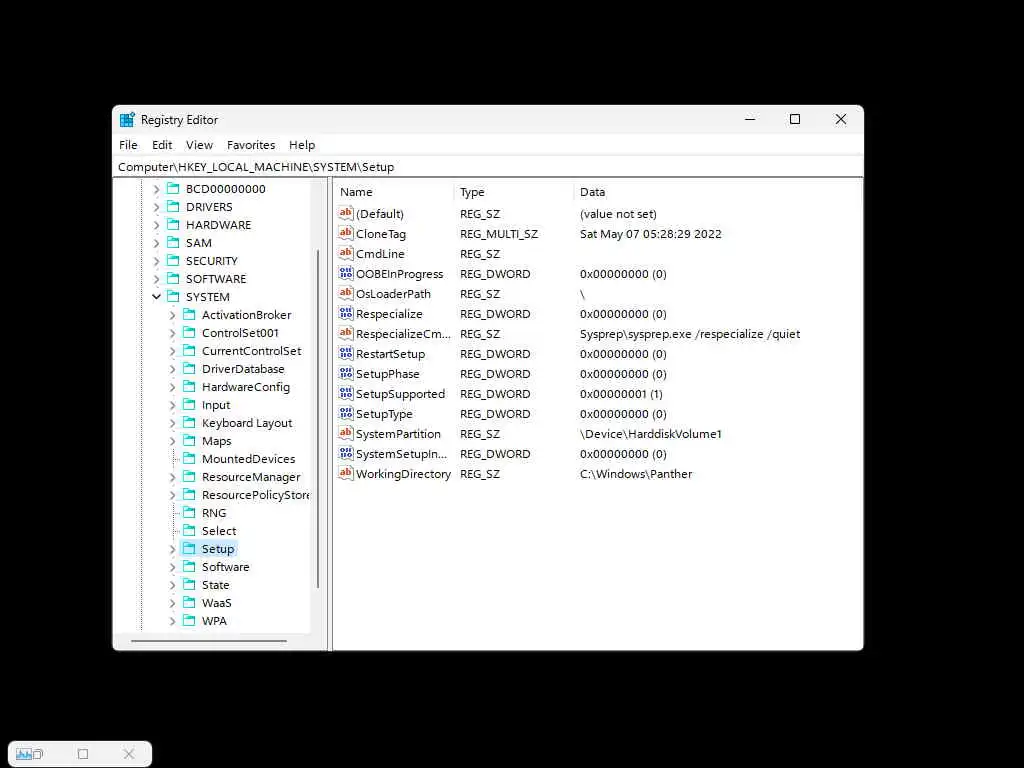Open the Help menu
1024x768 pixels.
tap(302, 145)
